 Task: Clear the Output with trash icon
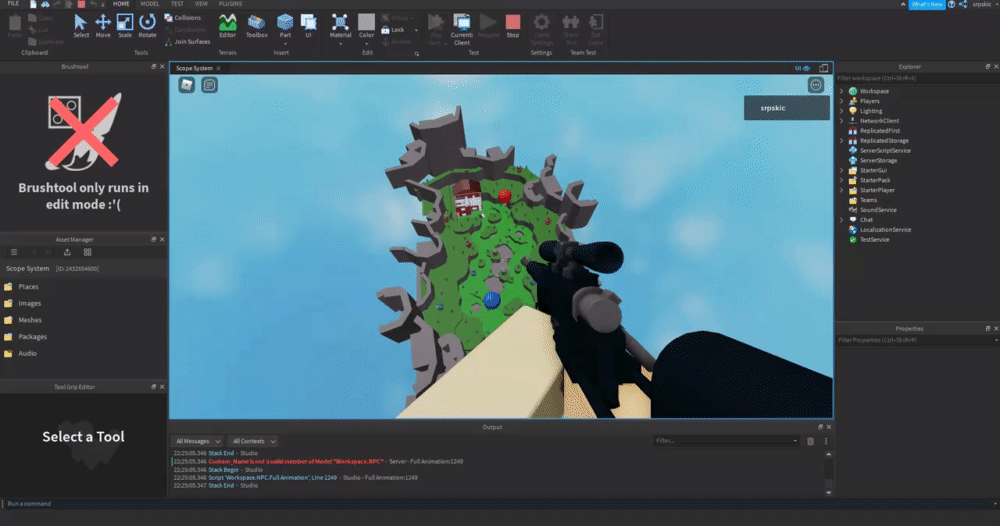[811, 441]
